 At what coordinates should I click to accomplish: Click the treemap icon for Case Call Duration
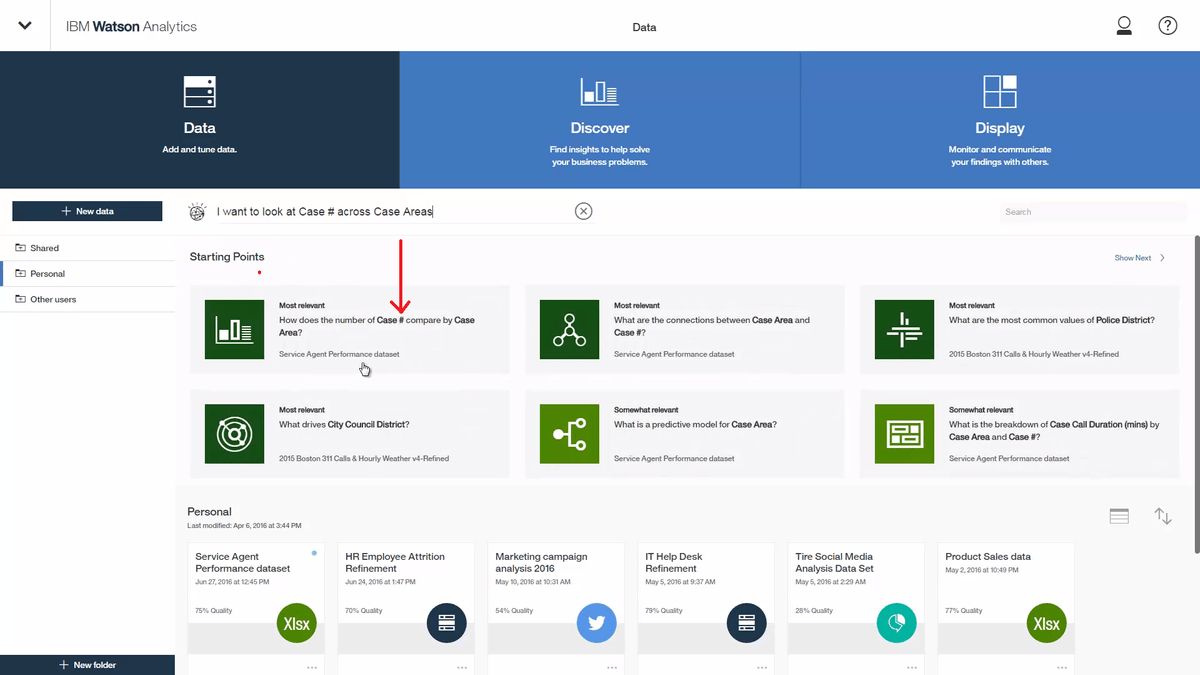tap(905, 434)
